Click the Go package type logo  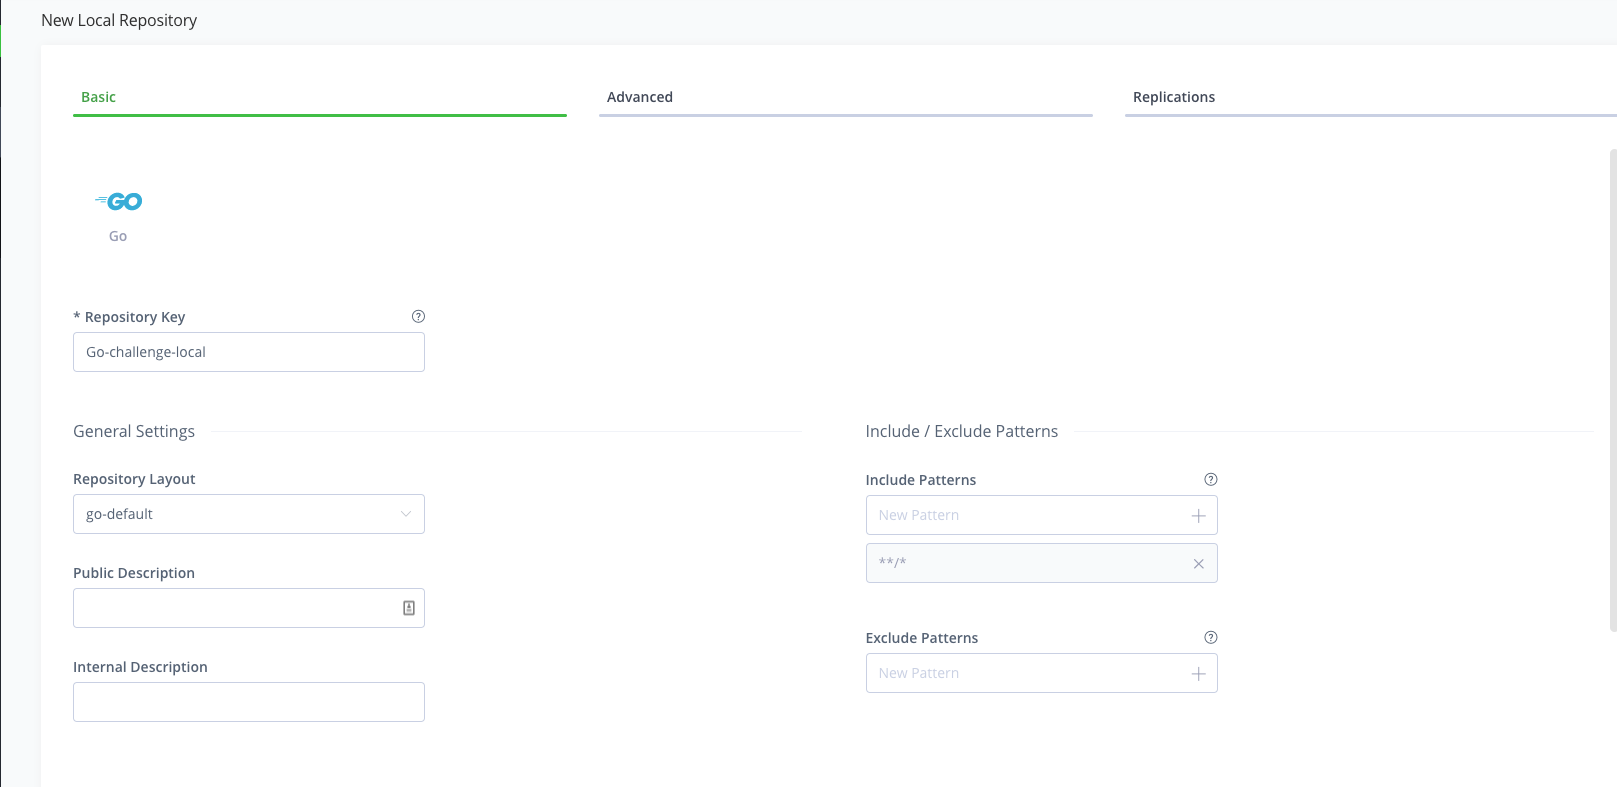[x=119, y=202]
